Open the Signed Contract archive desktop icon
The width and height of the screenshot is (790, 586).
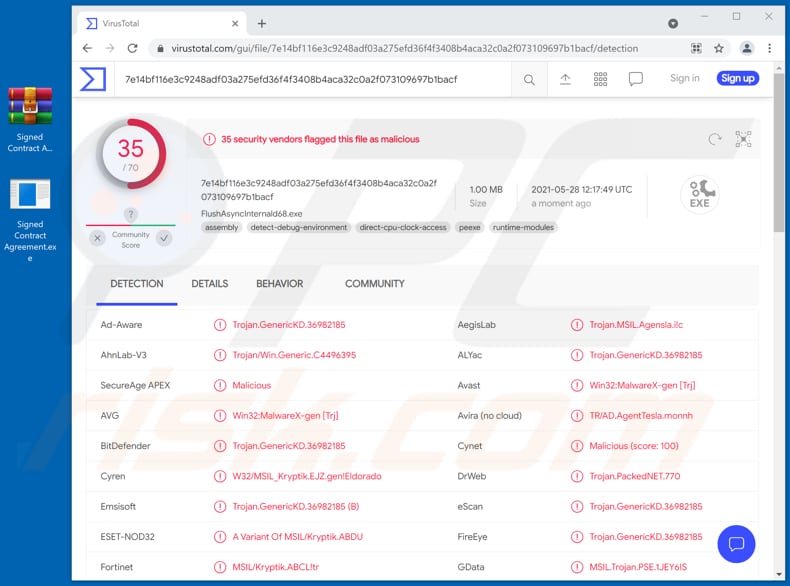tap(30, 119)
